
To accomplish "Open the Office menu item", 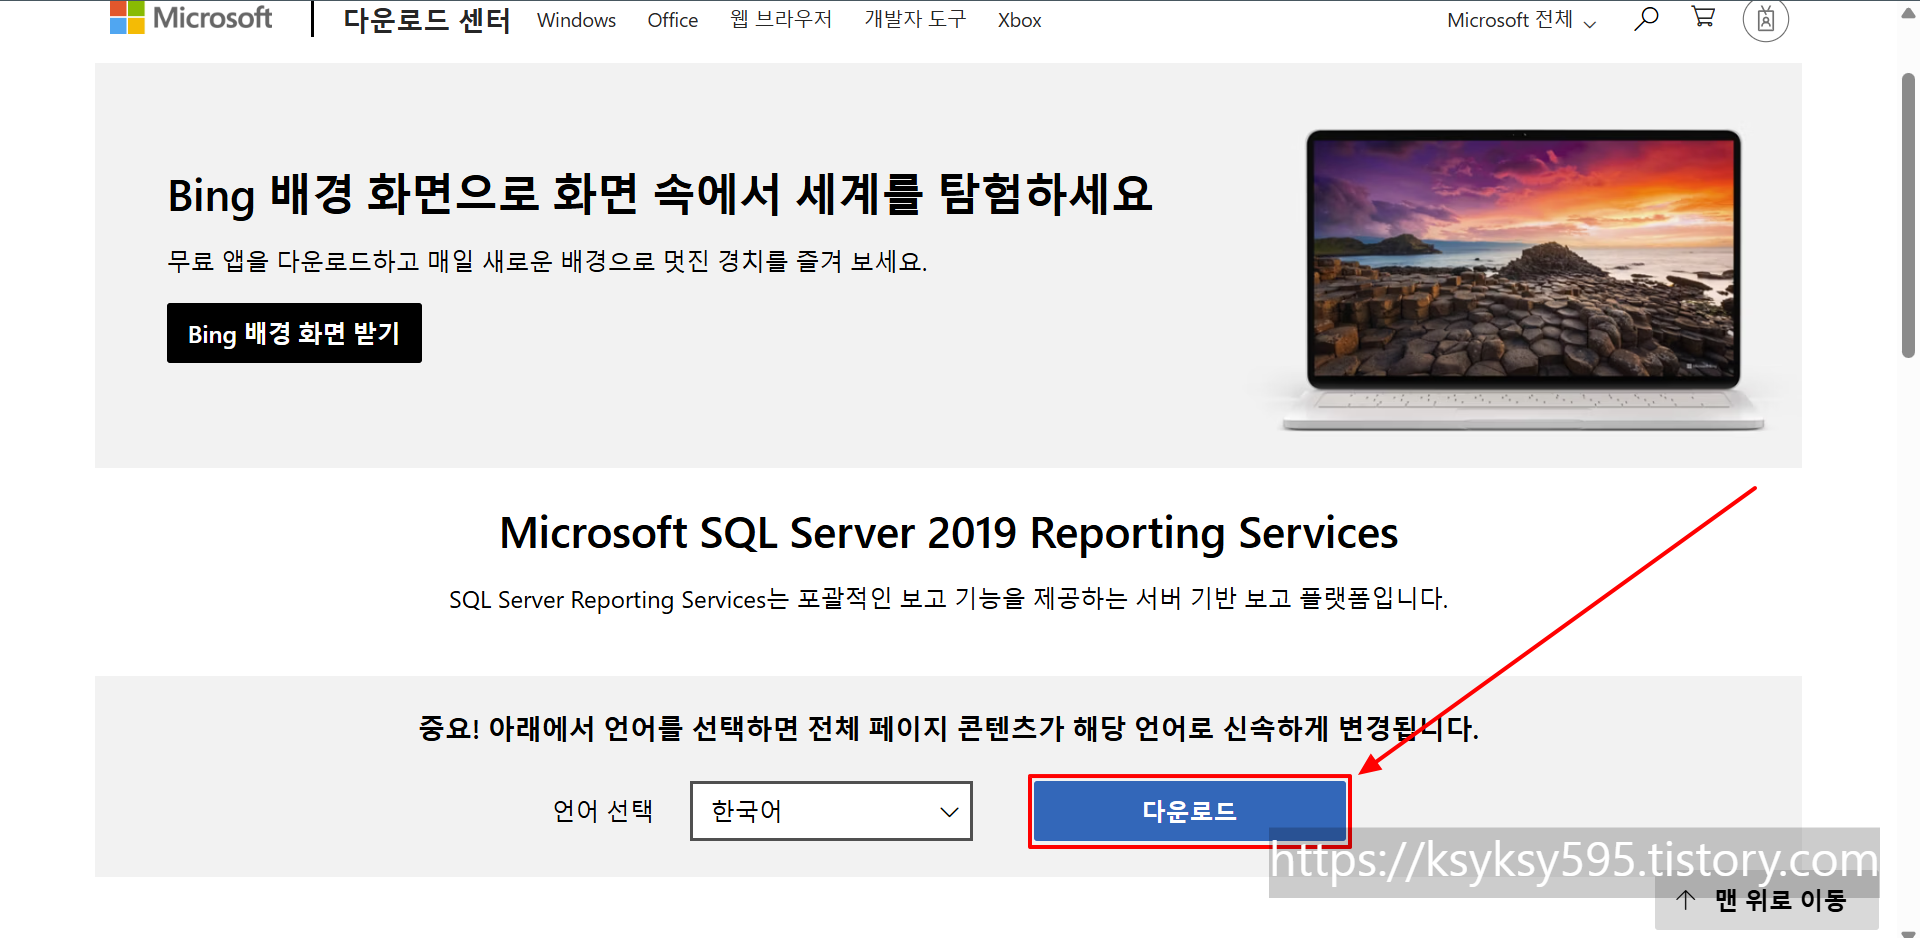I will [x=672, y=20].
